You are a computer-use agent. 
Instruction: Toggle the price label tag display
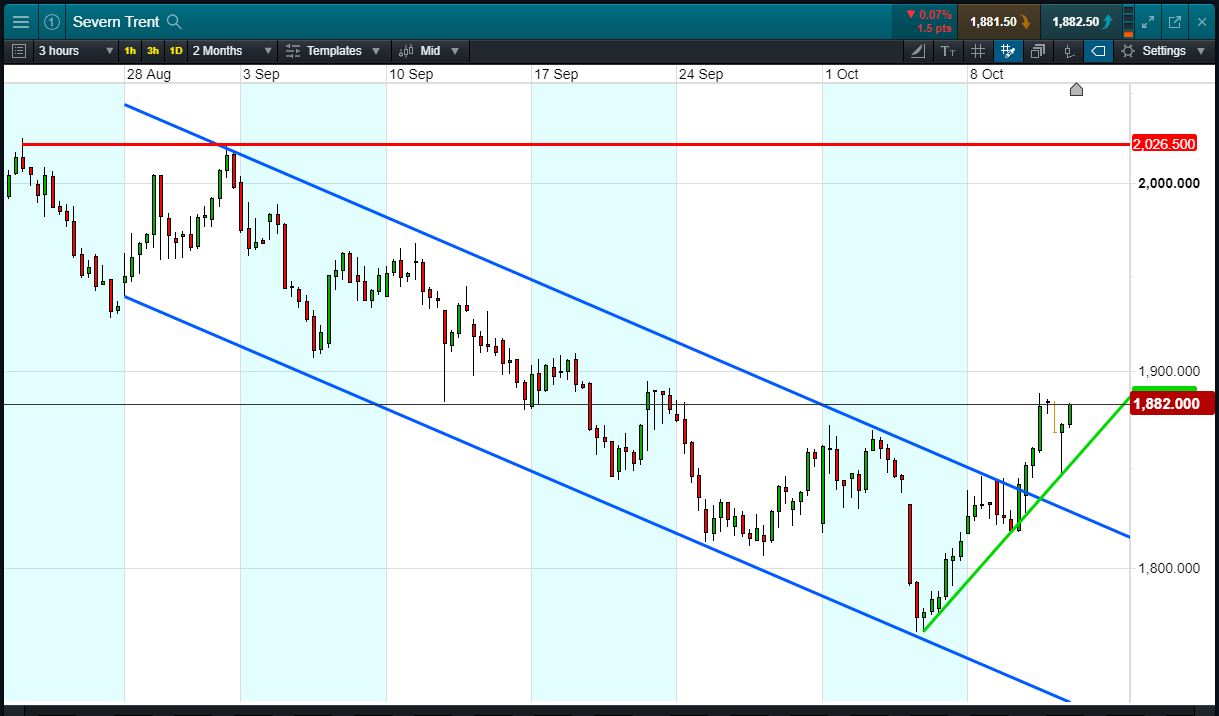1098,51
